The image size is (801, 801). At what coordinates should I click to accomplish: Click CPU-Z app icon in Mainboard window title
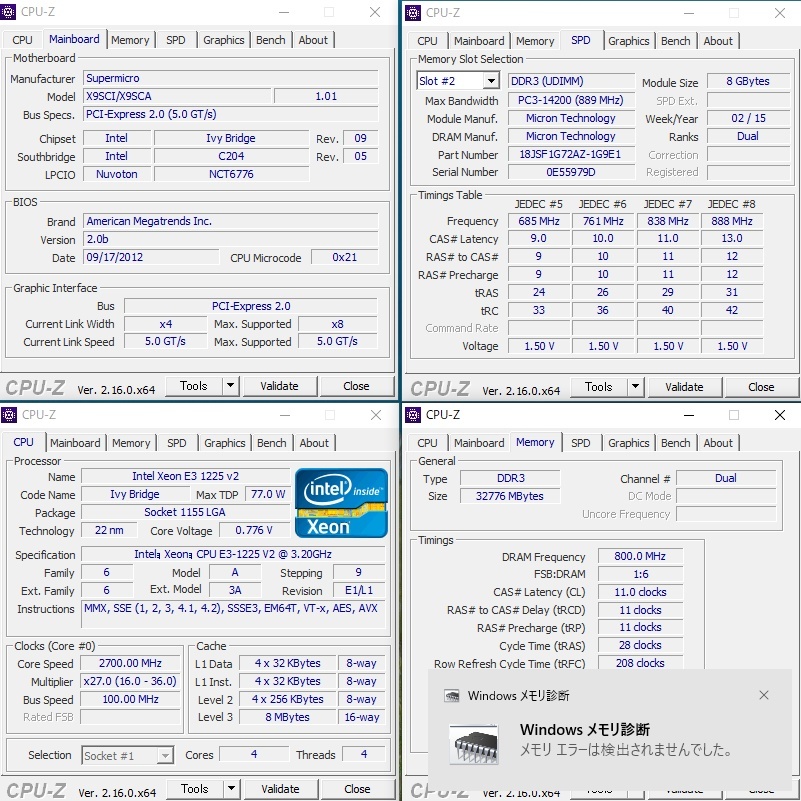pyautogui.click(x=8, y=12)
